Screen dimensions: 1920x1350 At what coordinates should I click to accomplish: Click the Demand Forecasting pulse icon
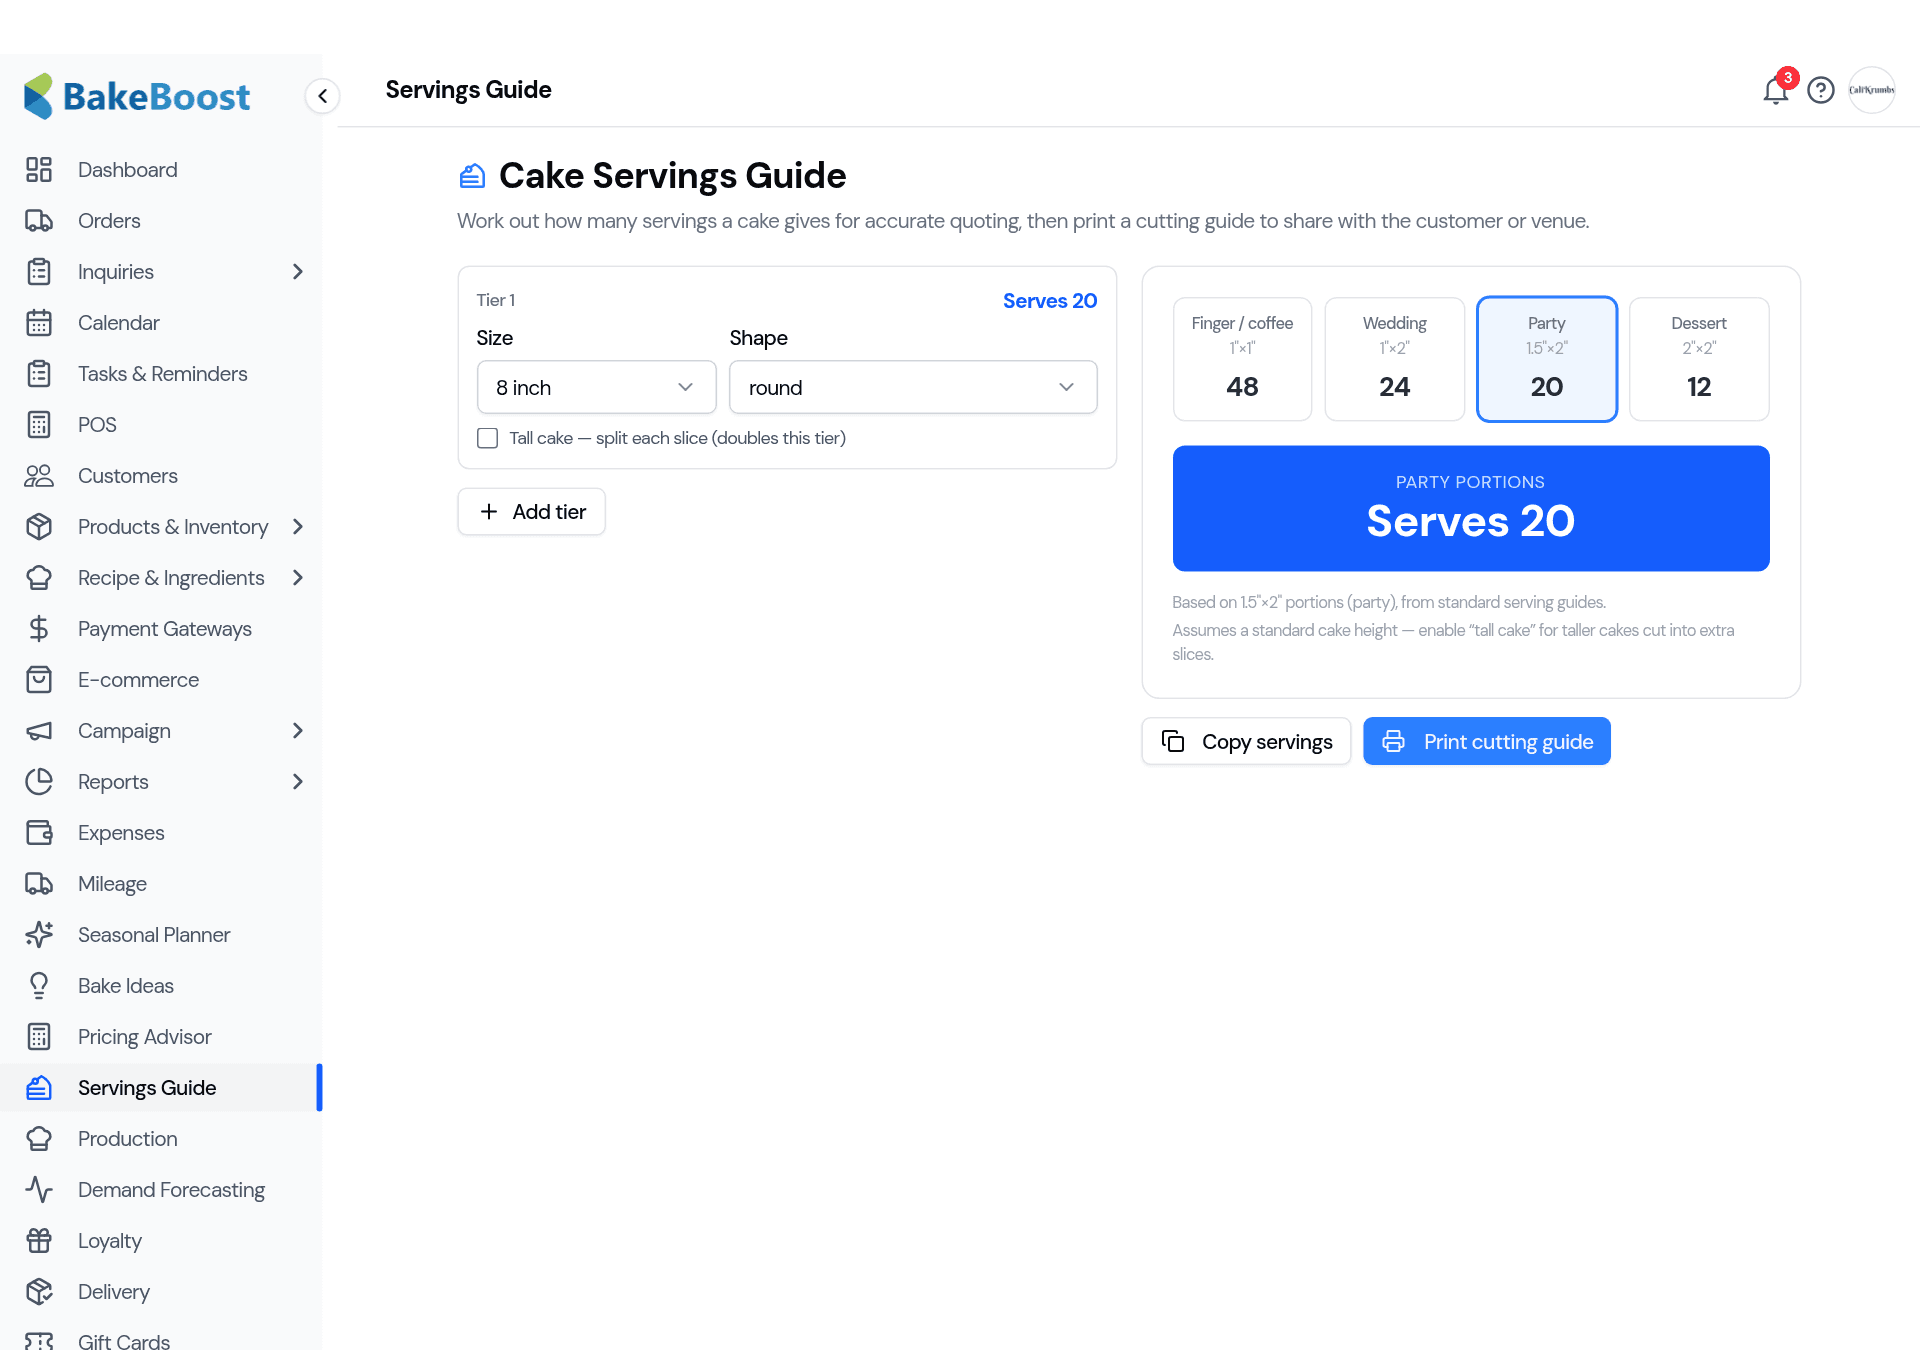tap(39, 1190)
